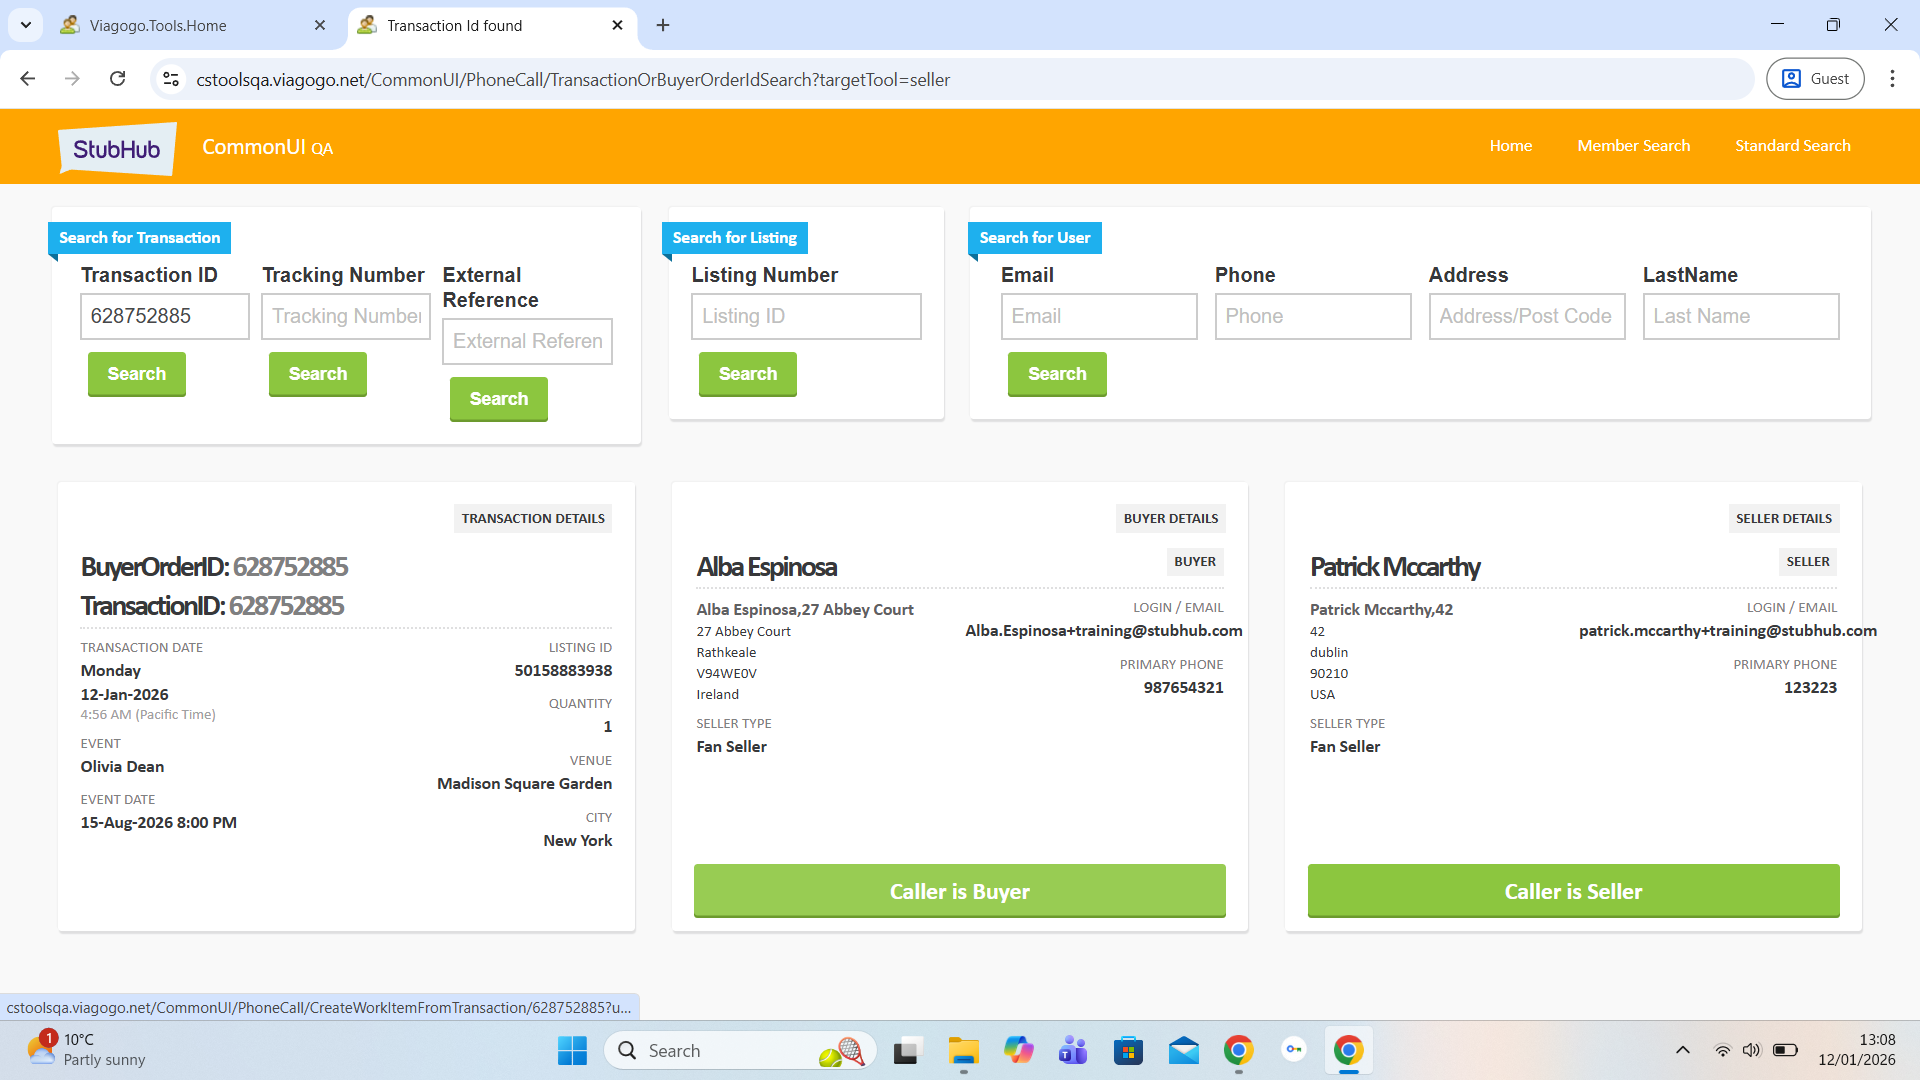The height and width of the screenshot is (1080, 1920).
Task: Reload the page with the refresh icon
Action: (x=118, y=79)
